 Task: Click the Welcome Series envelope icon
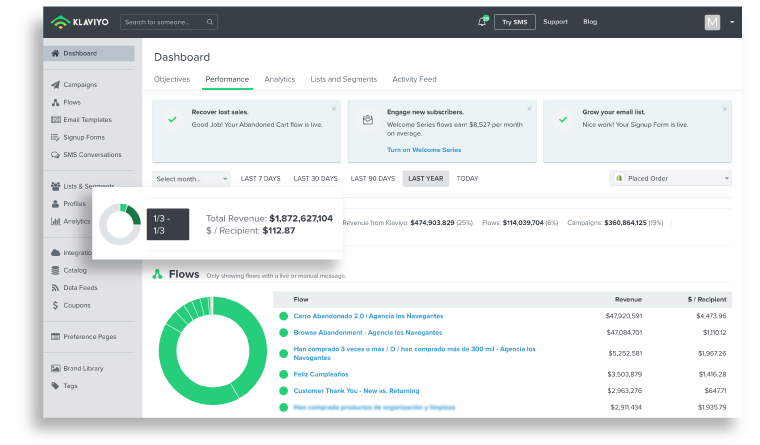pos(368,120)
